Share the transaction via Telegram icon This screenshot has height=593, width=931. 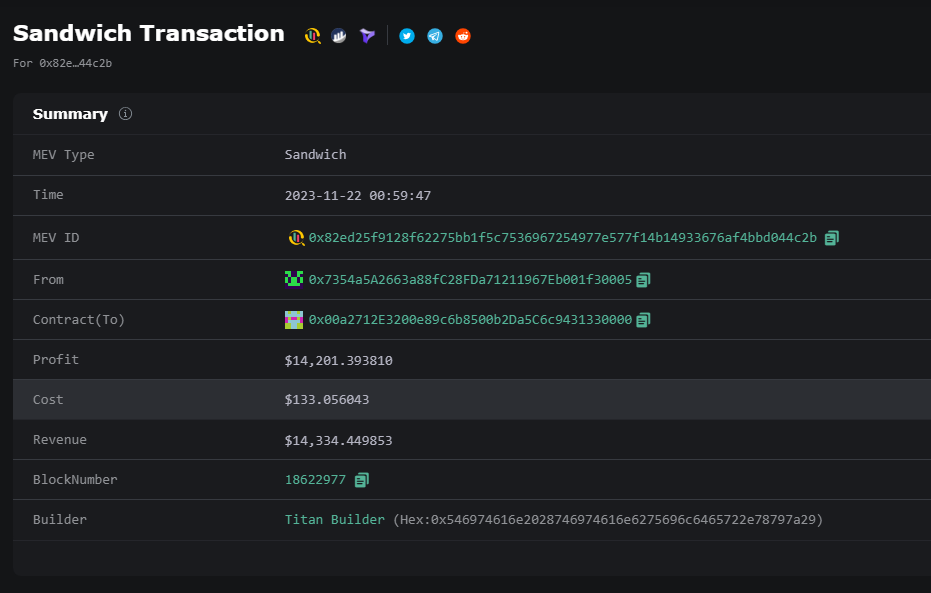point(435,36)
